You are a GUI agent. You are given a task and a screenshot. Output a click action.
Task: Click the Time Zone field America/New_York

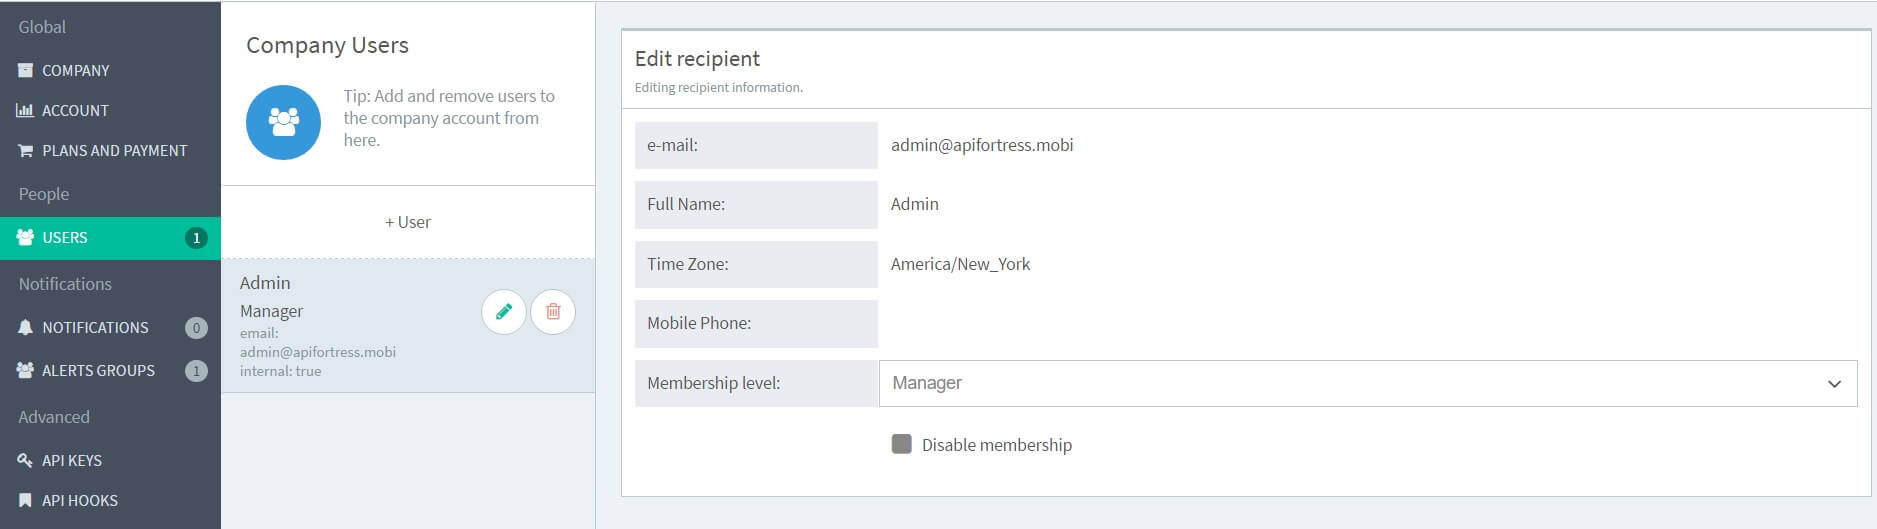(960, 265)
